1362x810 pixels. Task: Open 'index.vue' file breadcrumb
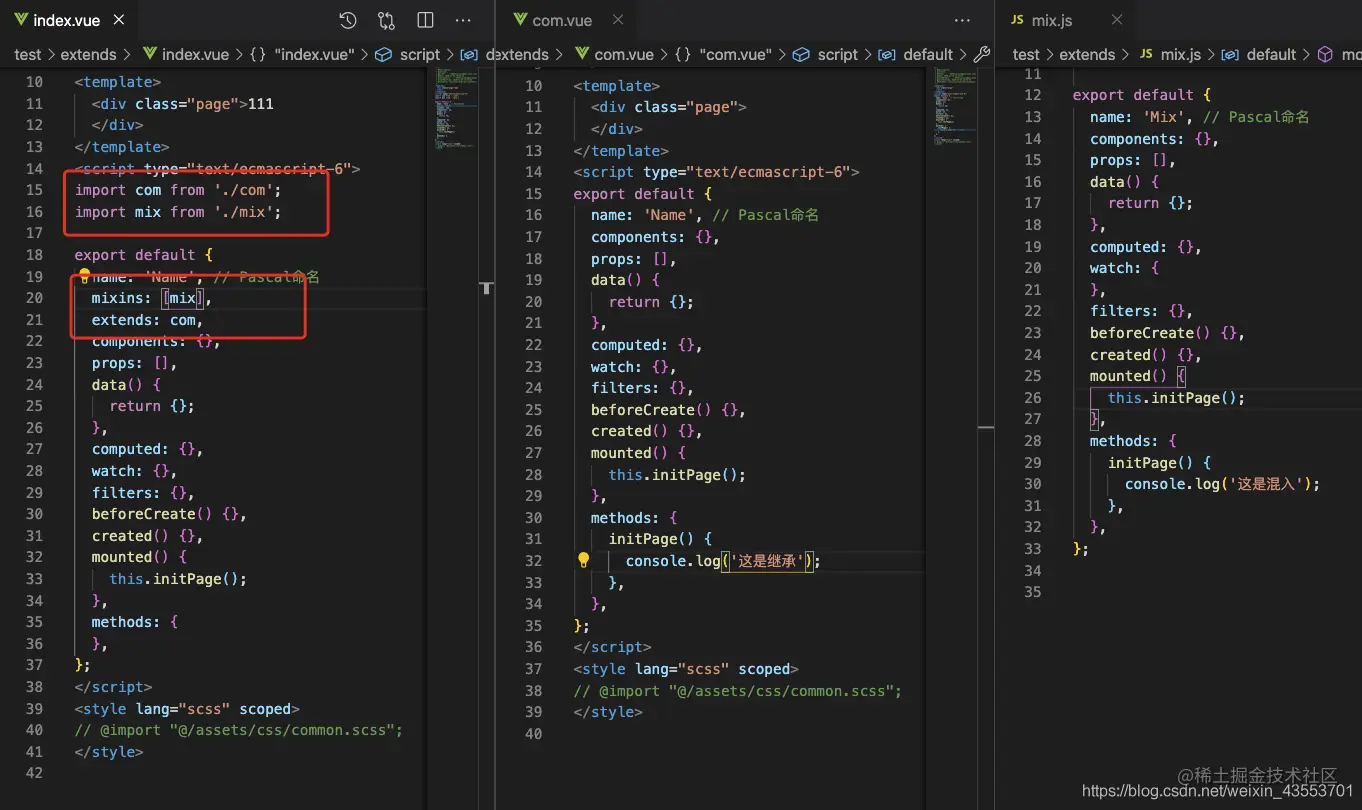click(186, 55)
